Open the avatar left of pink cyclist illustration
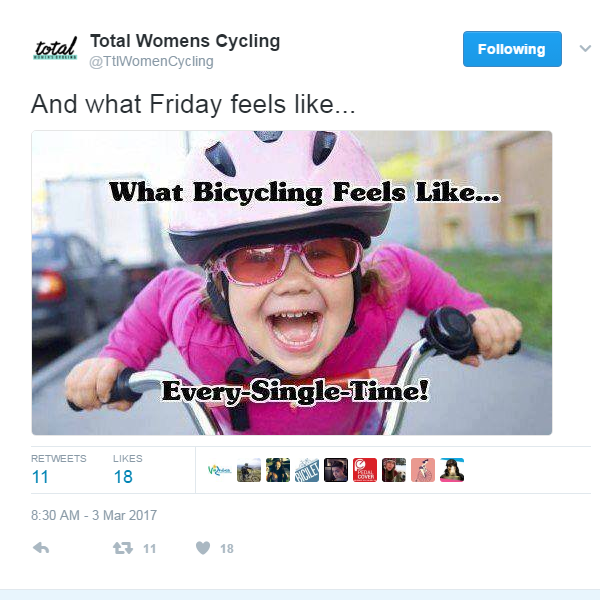This screenshot has width=600, height=600. 394,470
